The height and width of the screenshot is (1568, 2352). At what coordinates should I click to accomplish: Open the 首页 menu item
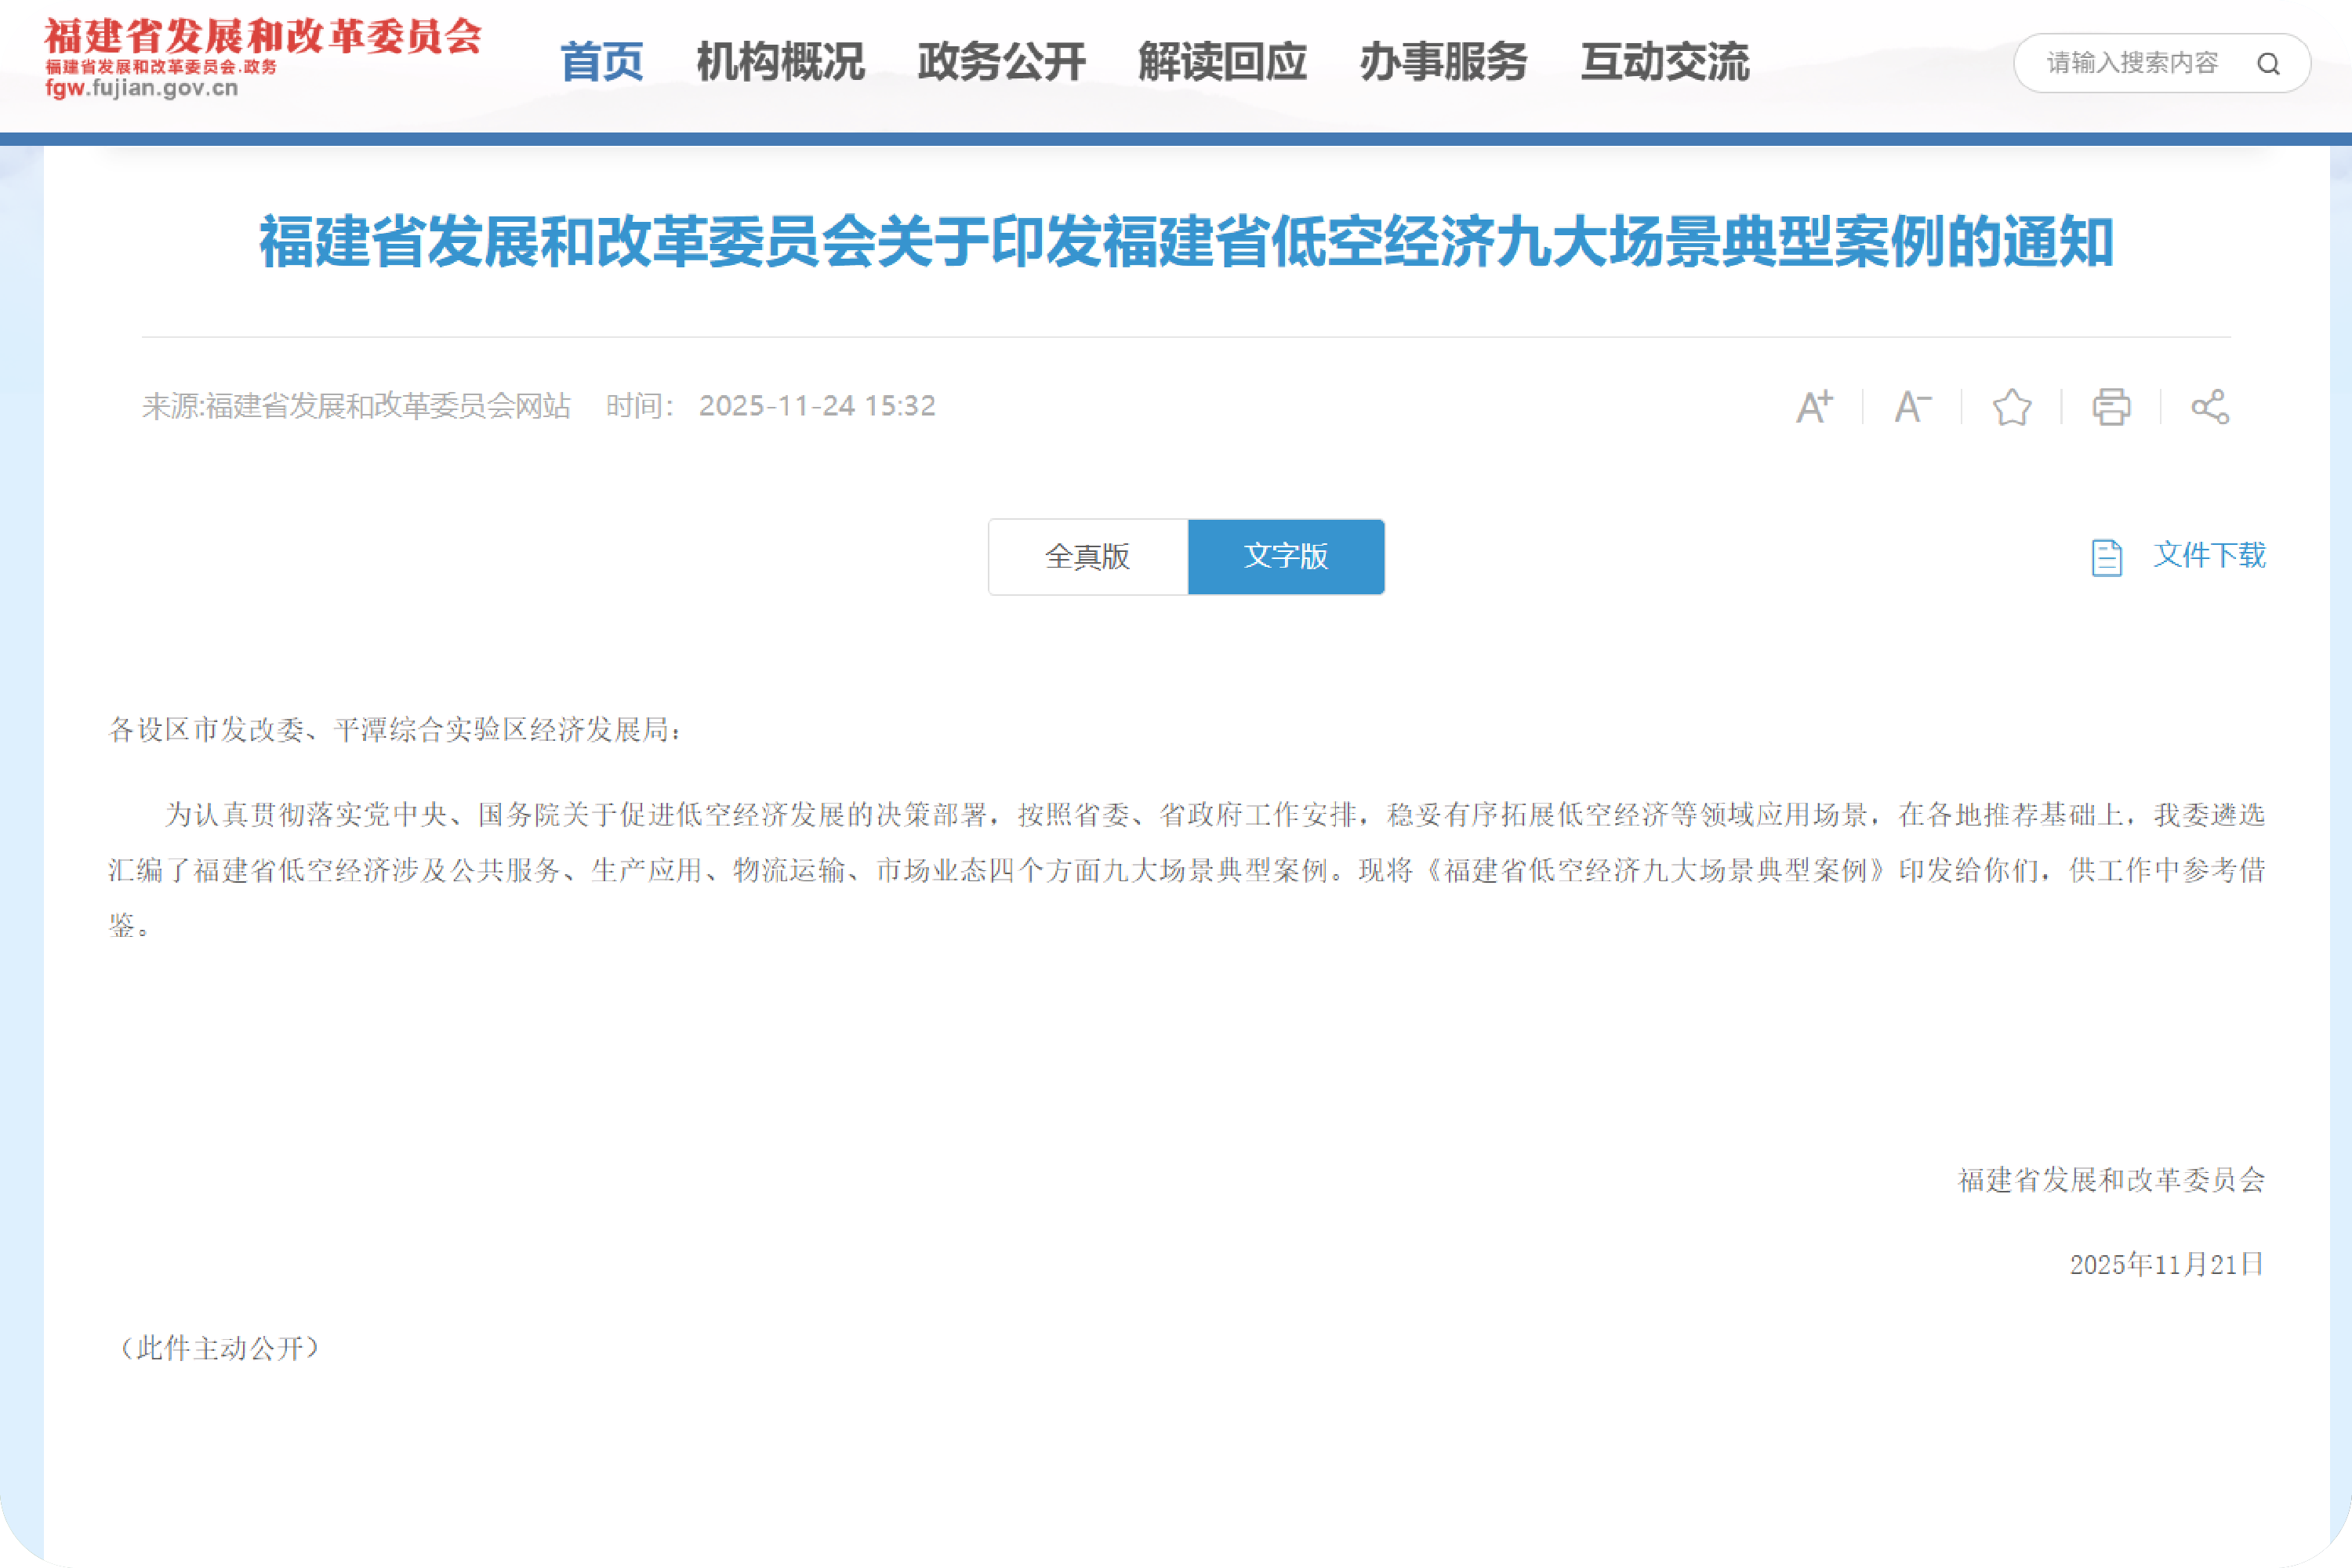[601, 62]
